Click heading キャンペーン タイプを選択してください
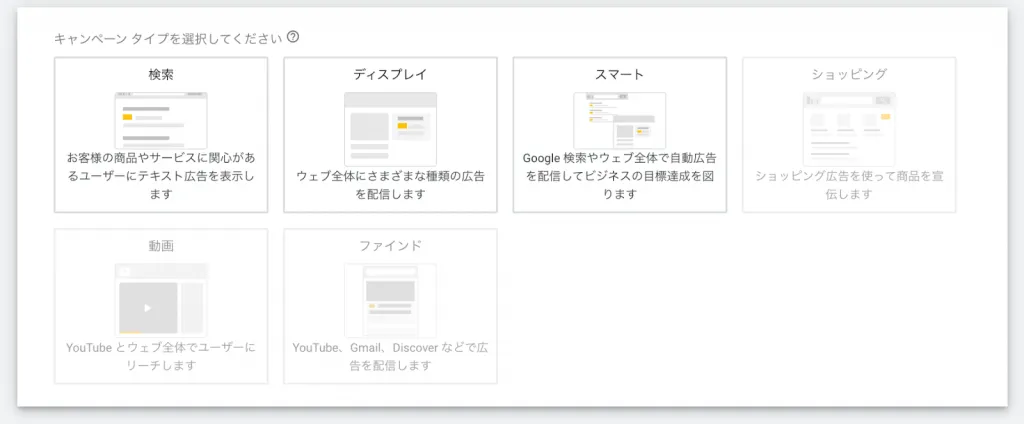Screen dimensions: 1024x424 tap(168, 38)
